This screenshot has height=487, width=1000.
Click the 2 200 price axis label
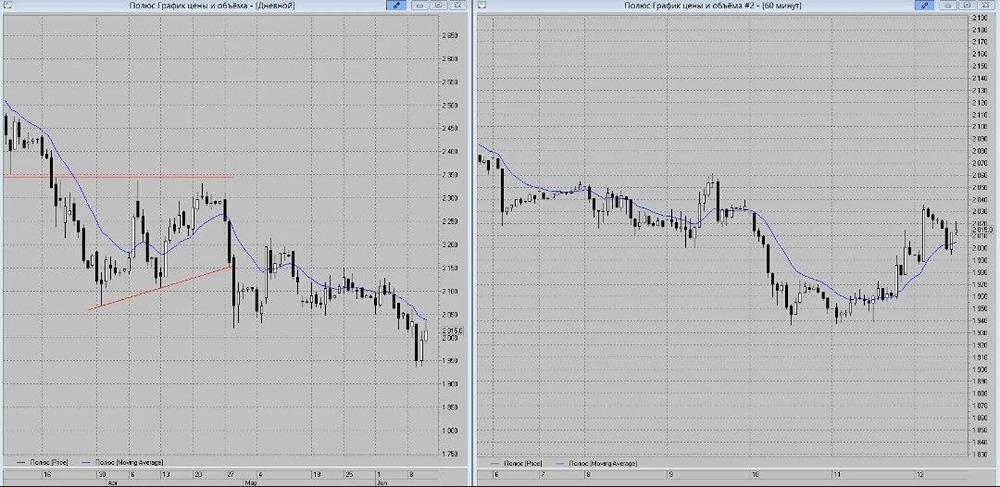[450, 245]
